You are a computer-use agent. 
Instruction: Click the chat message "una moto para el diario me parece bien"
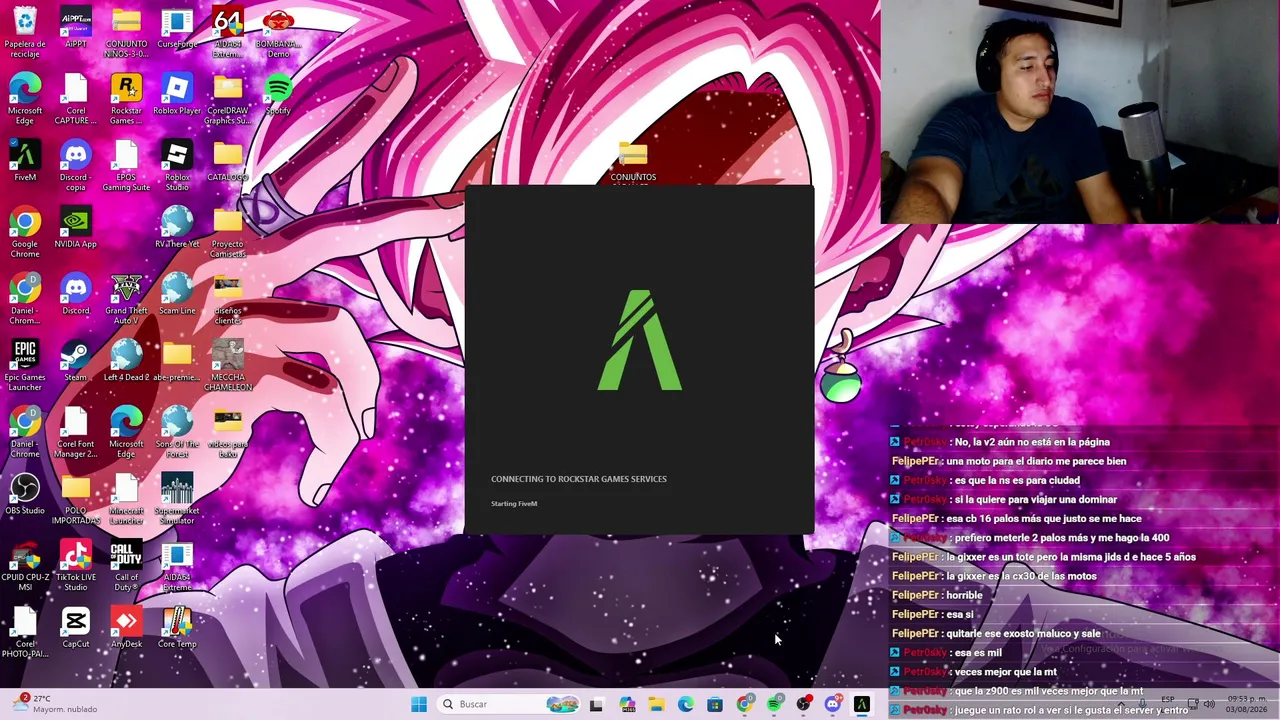[x=1036, y=461]
